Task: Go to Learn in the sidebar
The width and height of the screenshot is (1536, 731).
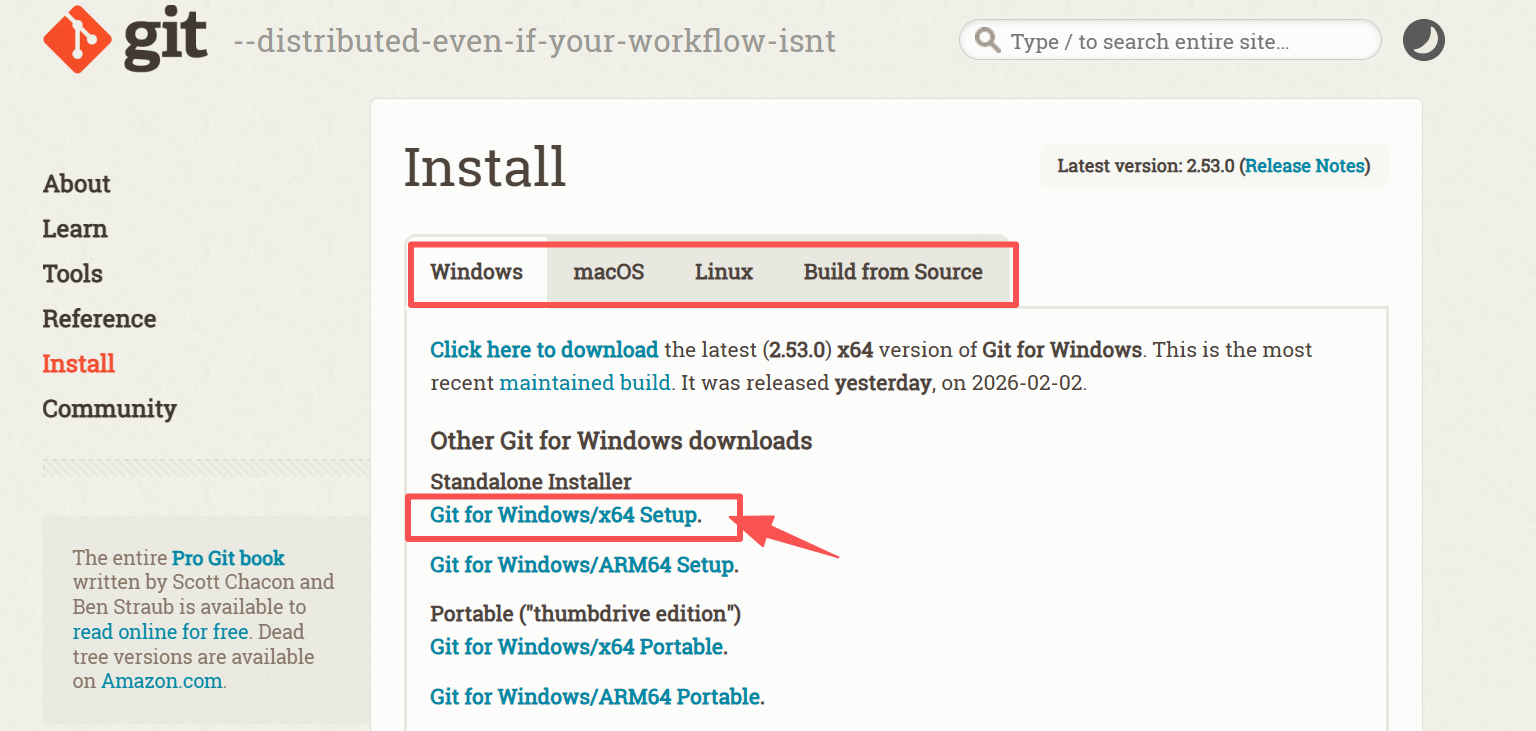Action: (75, 229)
